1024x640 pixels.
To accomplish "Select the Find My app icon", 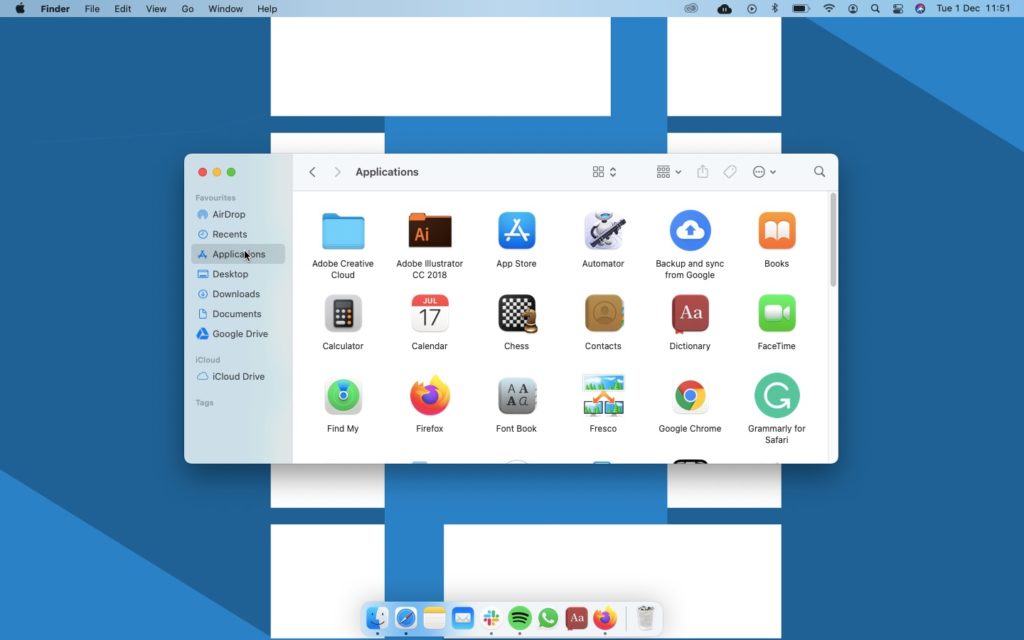I will pos(343,396).
